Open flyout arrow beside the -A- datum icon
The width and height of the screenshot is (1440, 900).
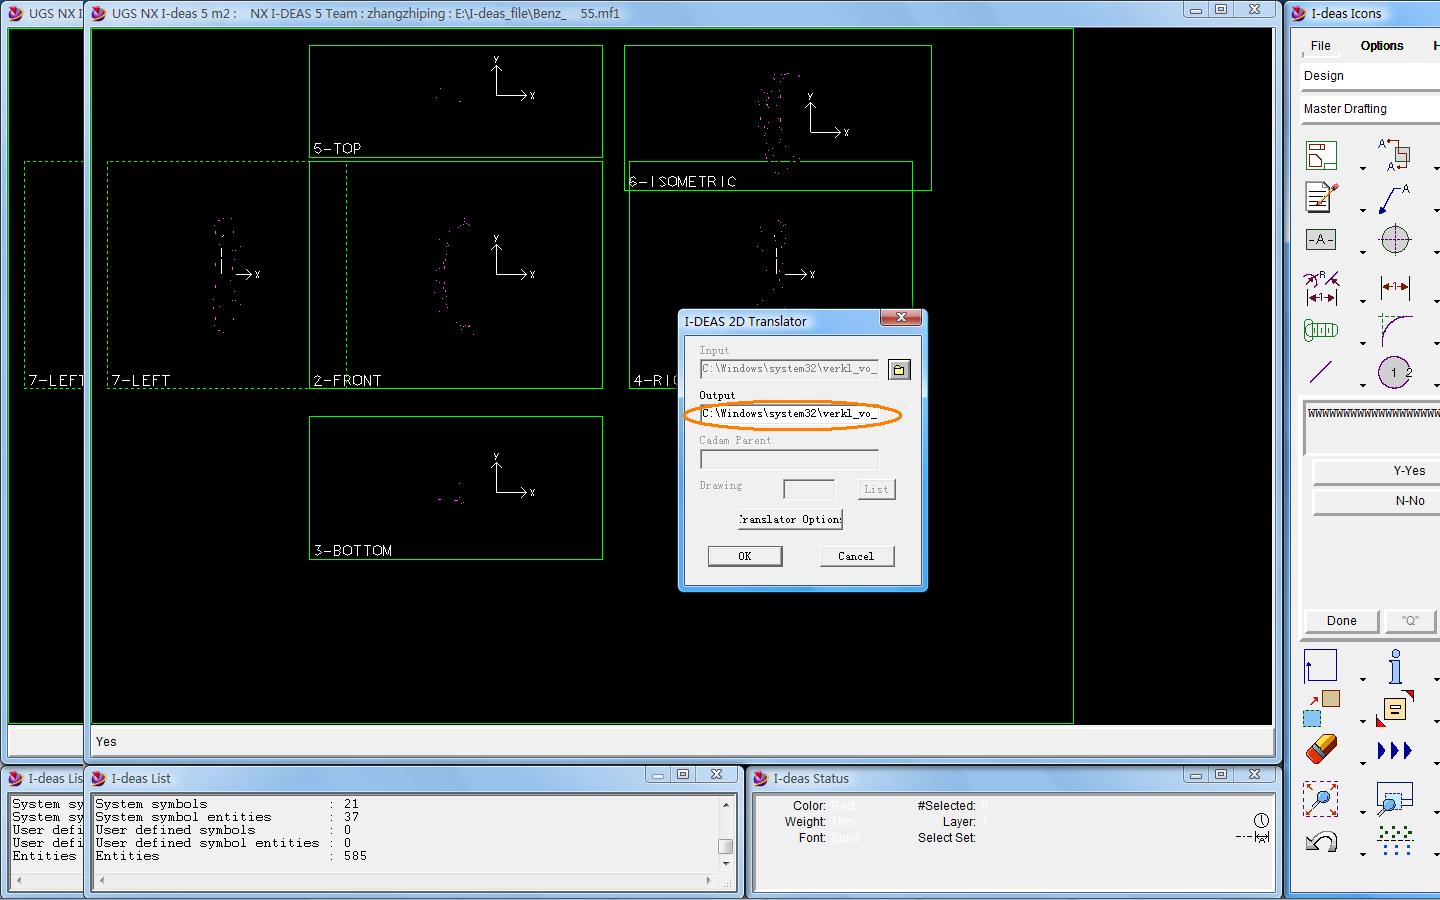click(1363, 252)
